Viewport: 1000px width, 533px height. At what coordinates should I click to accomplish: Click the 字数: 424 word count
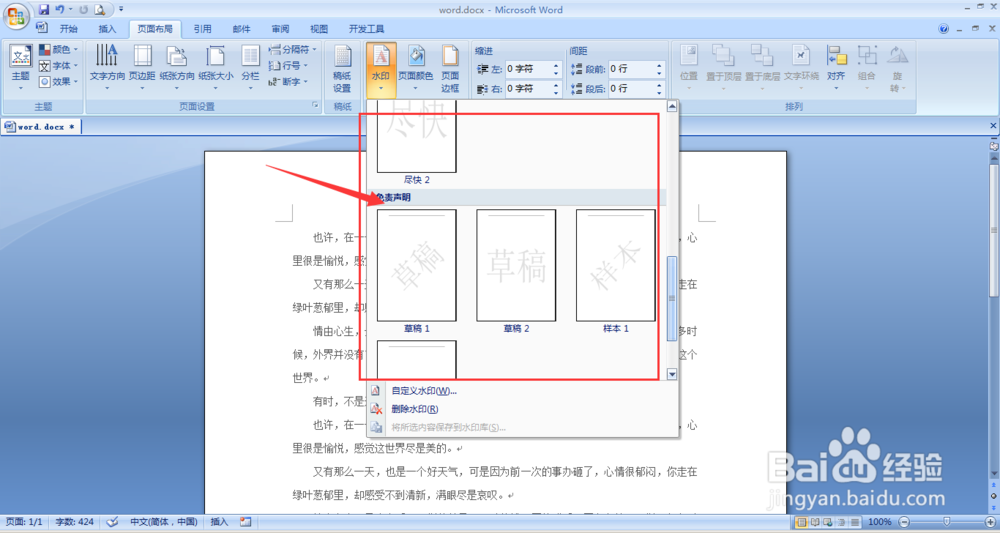coord(74,522)
